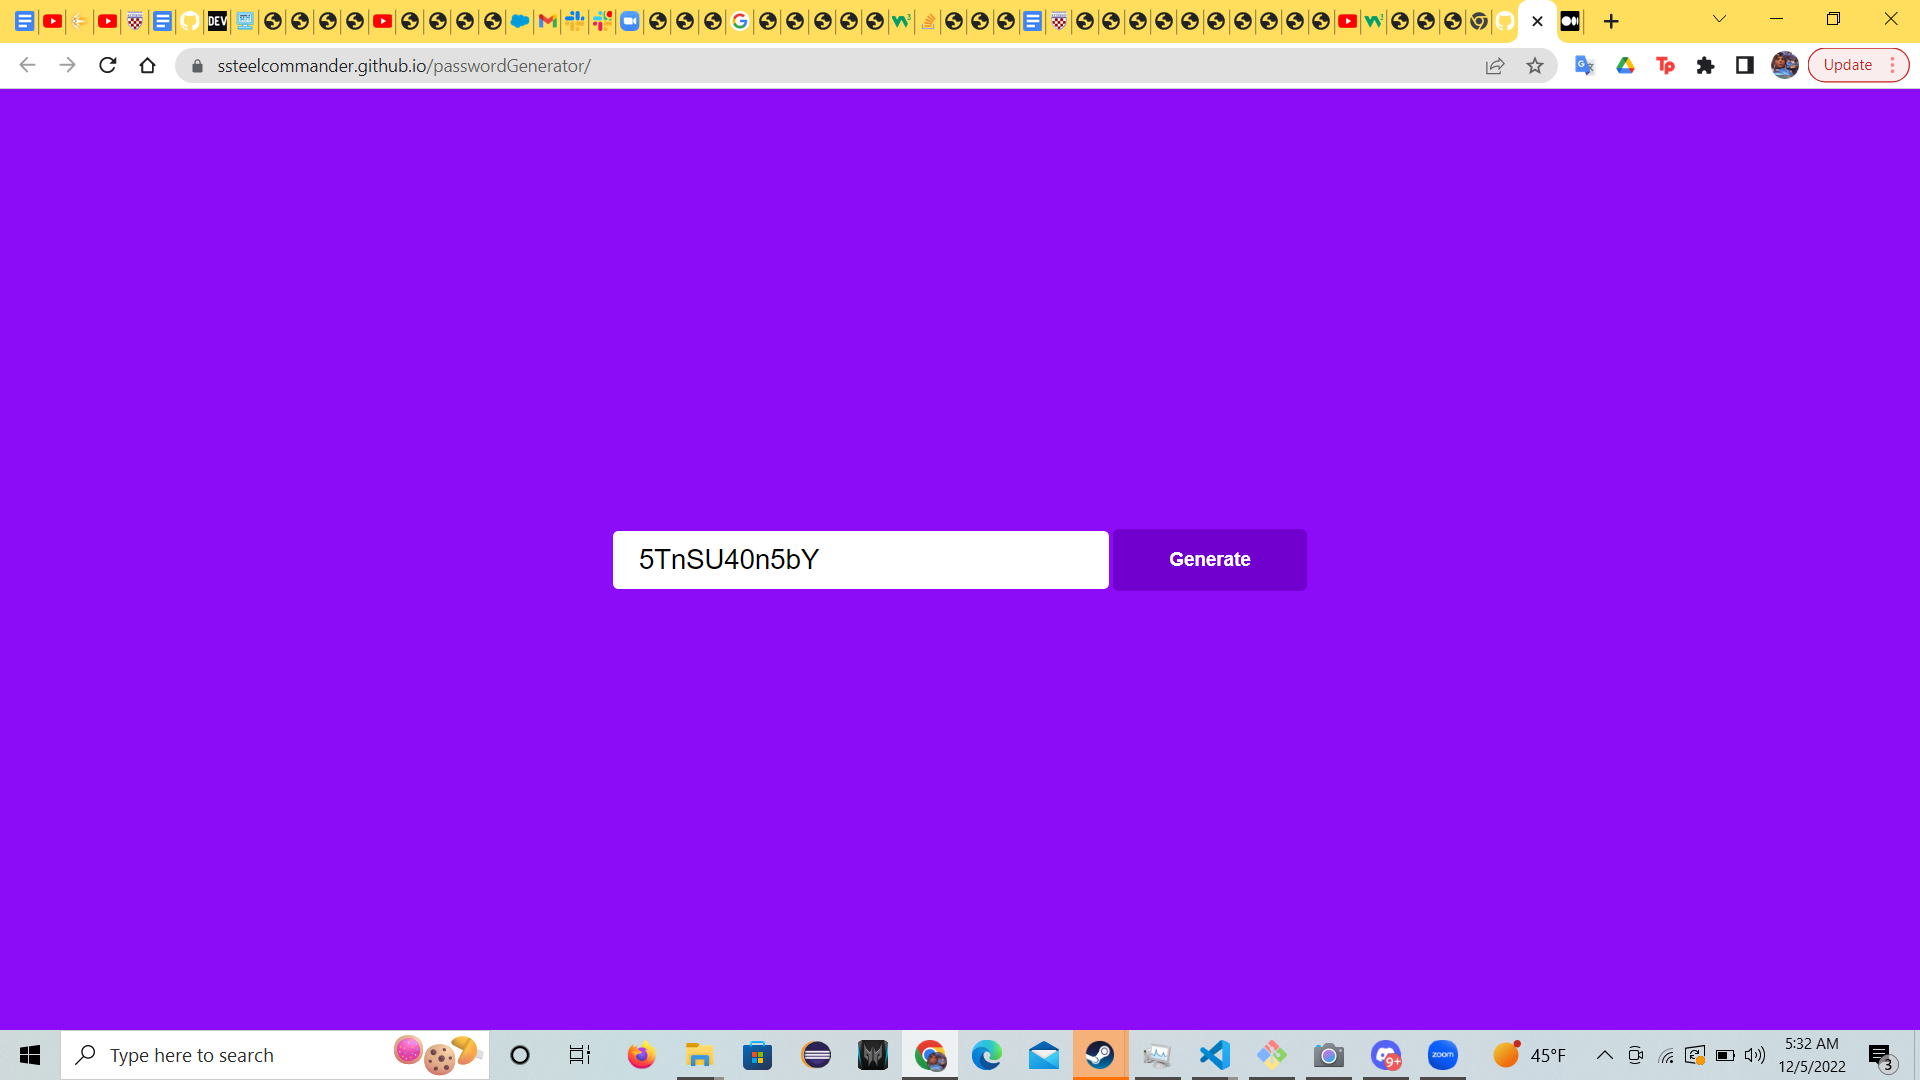Click the Google Translate extension icon
Screen dimensions: 1920x1080
[x=1584, y=65]
